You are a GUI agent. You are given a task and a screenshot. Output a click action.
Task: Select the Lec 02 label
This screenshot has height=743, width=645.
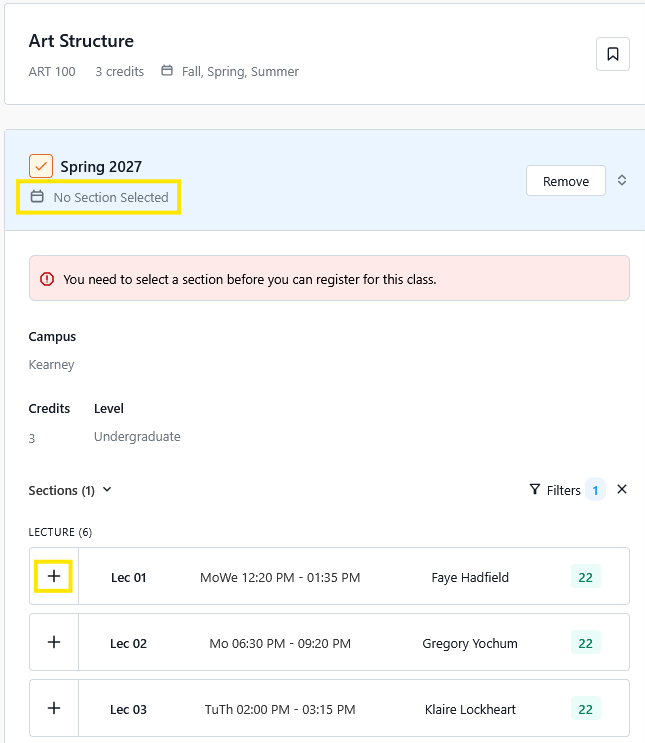click(x=128, y=643)
